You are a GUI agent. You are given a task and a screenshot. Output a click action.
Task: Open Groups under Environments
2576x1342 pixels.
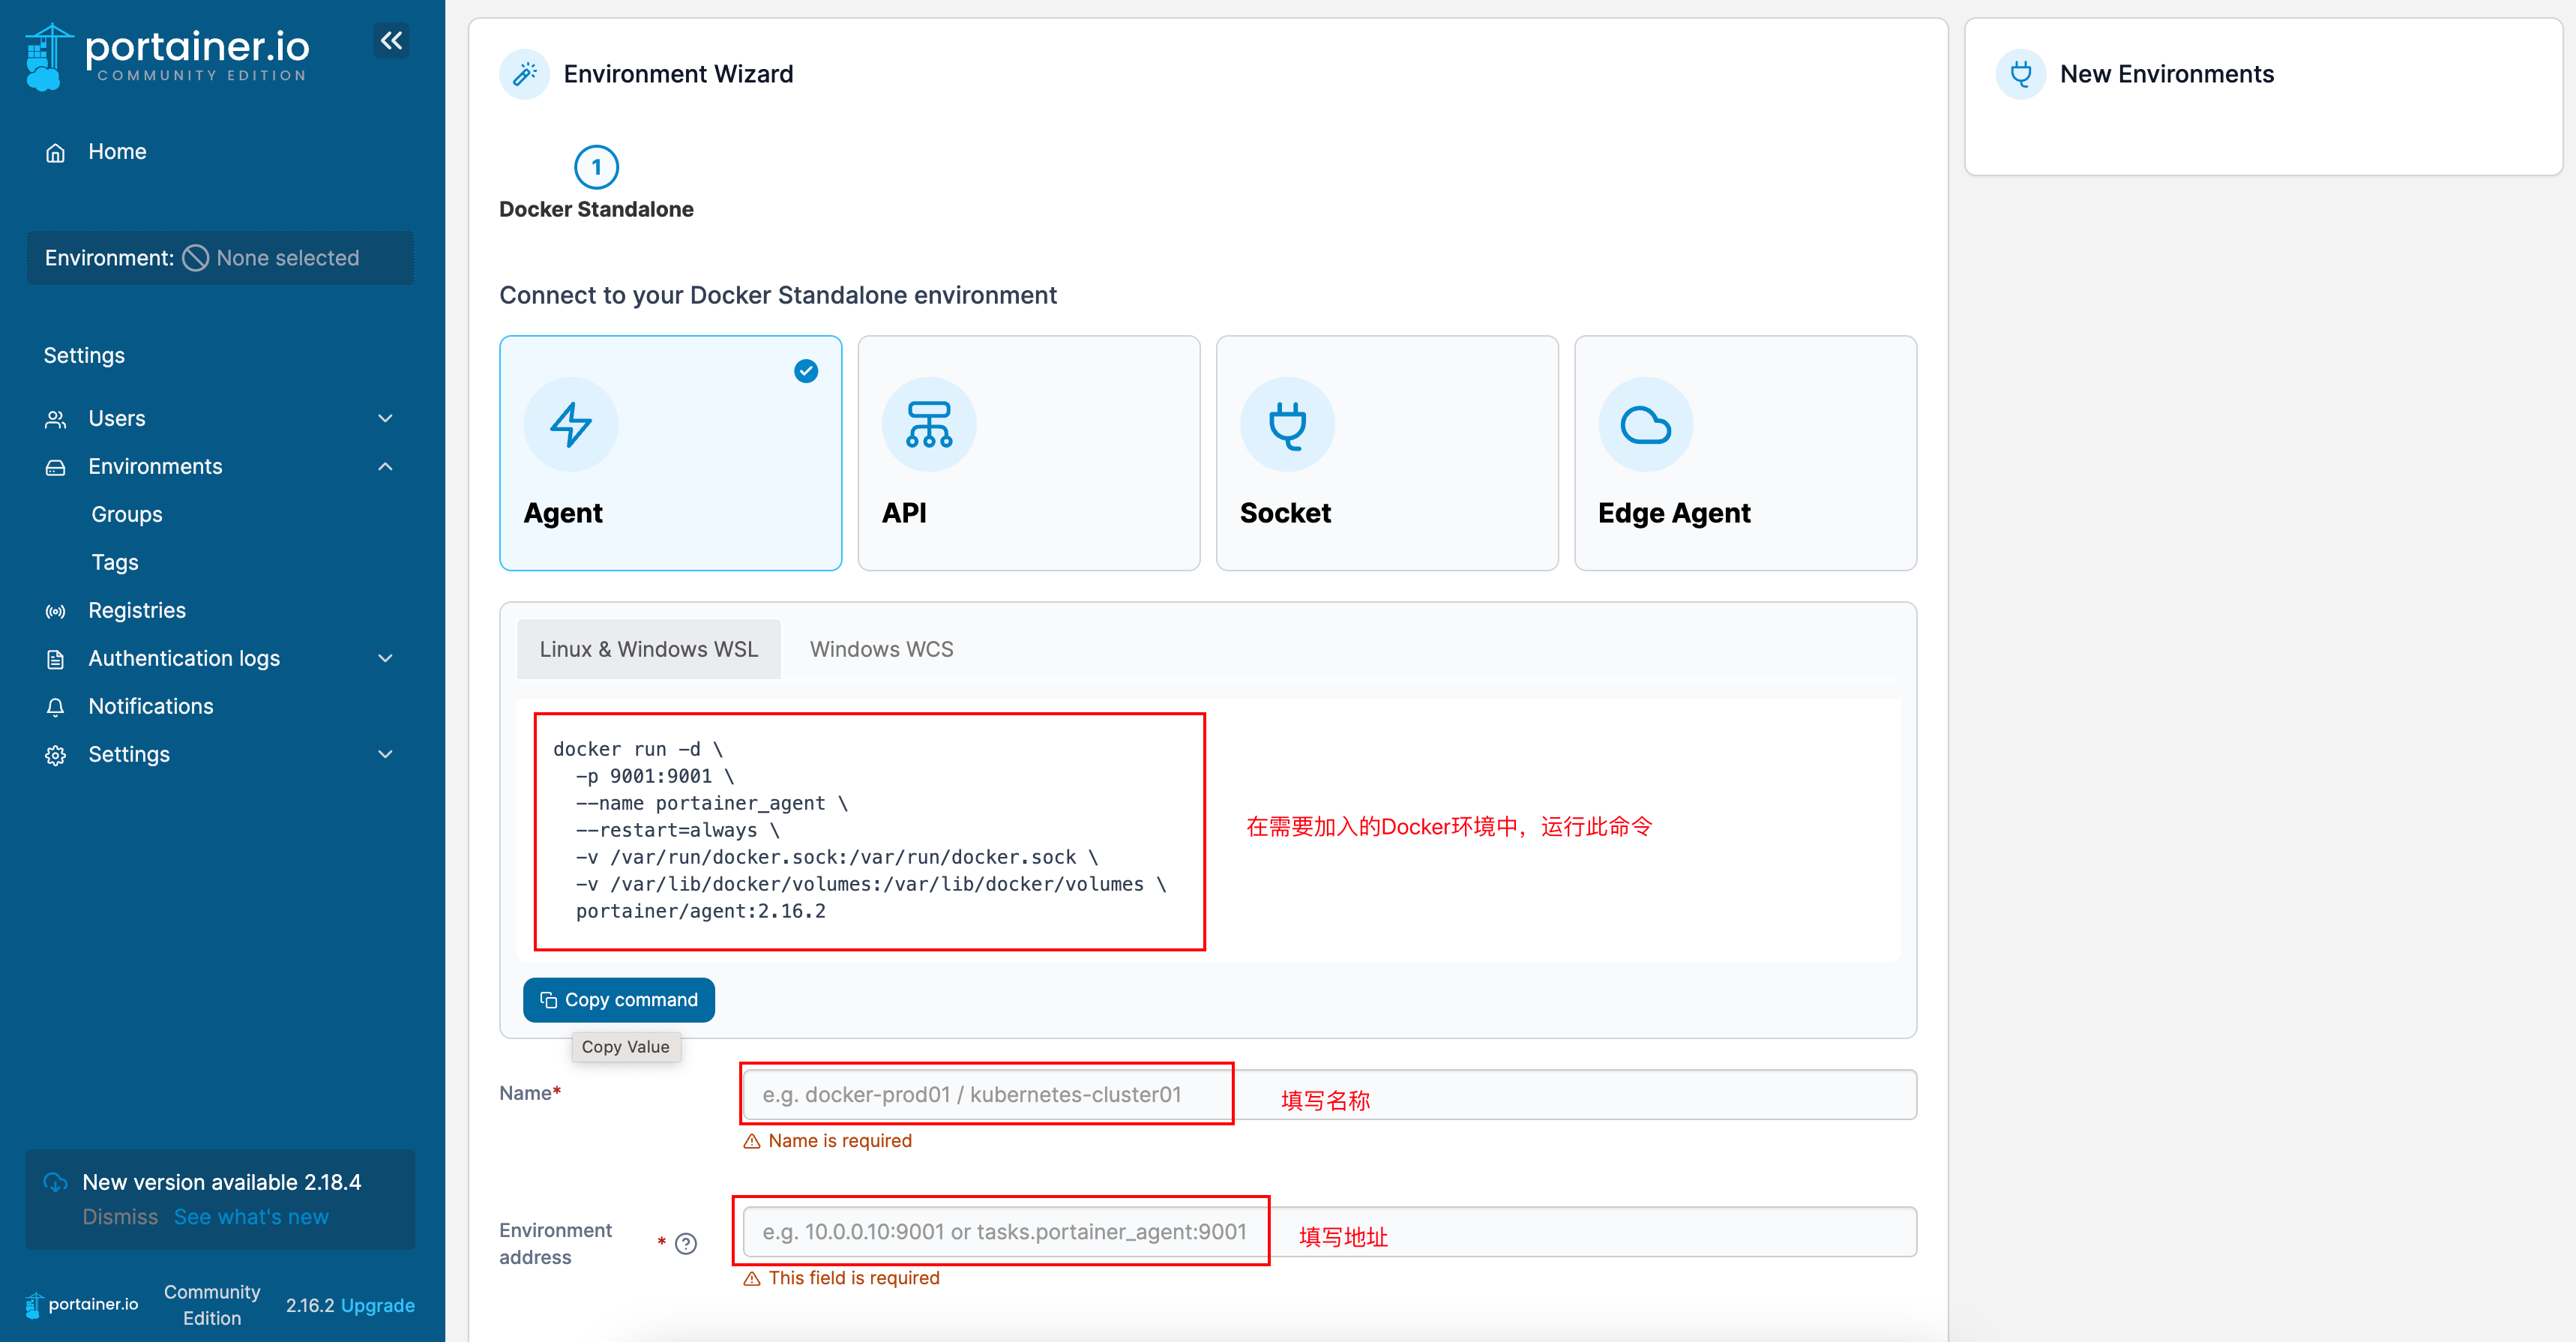127,514
